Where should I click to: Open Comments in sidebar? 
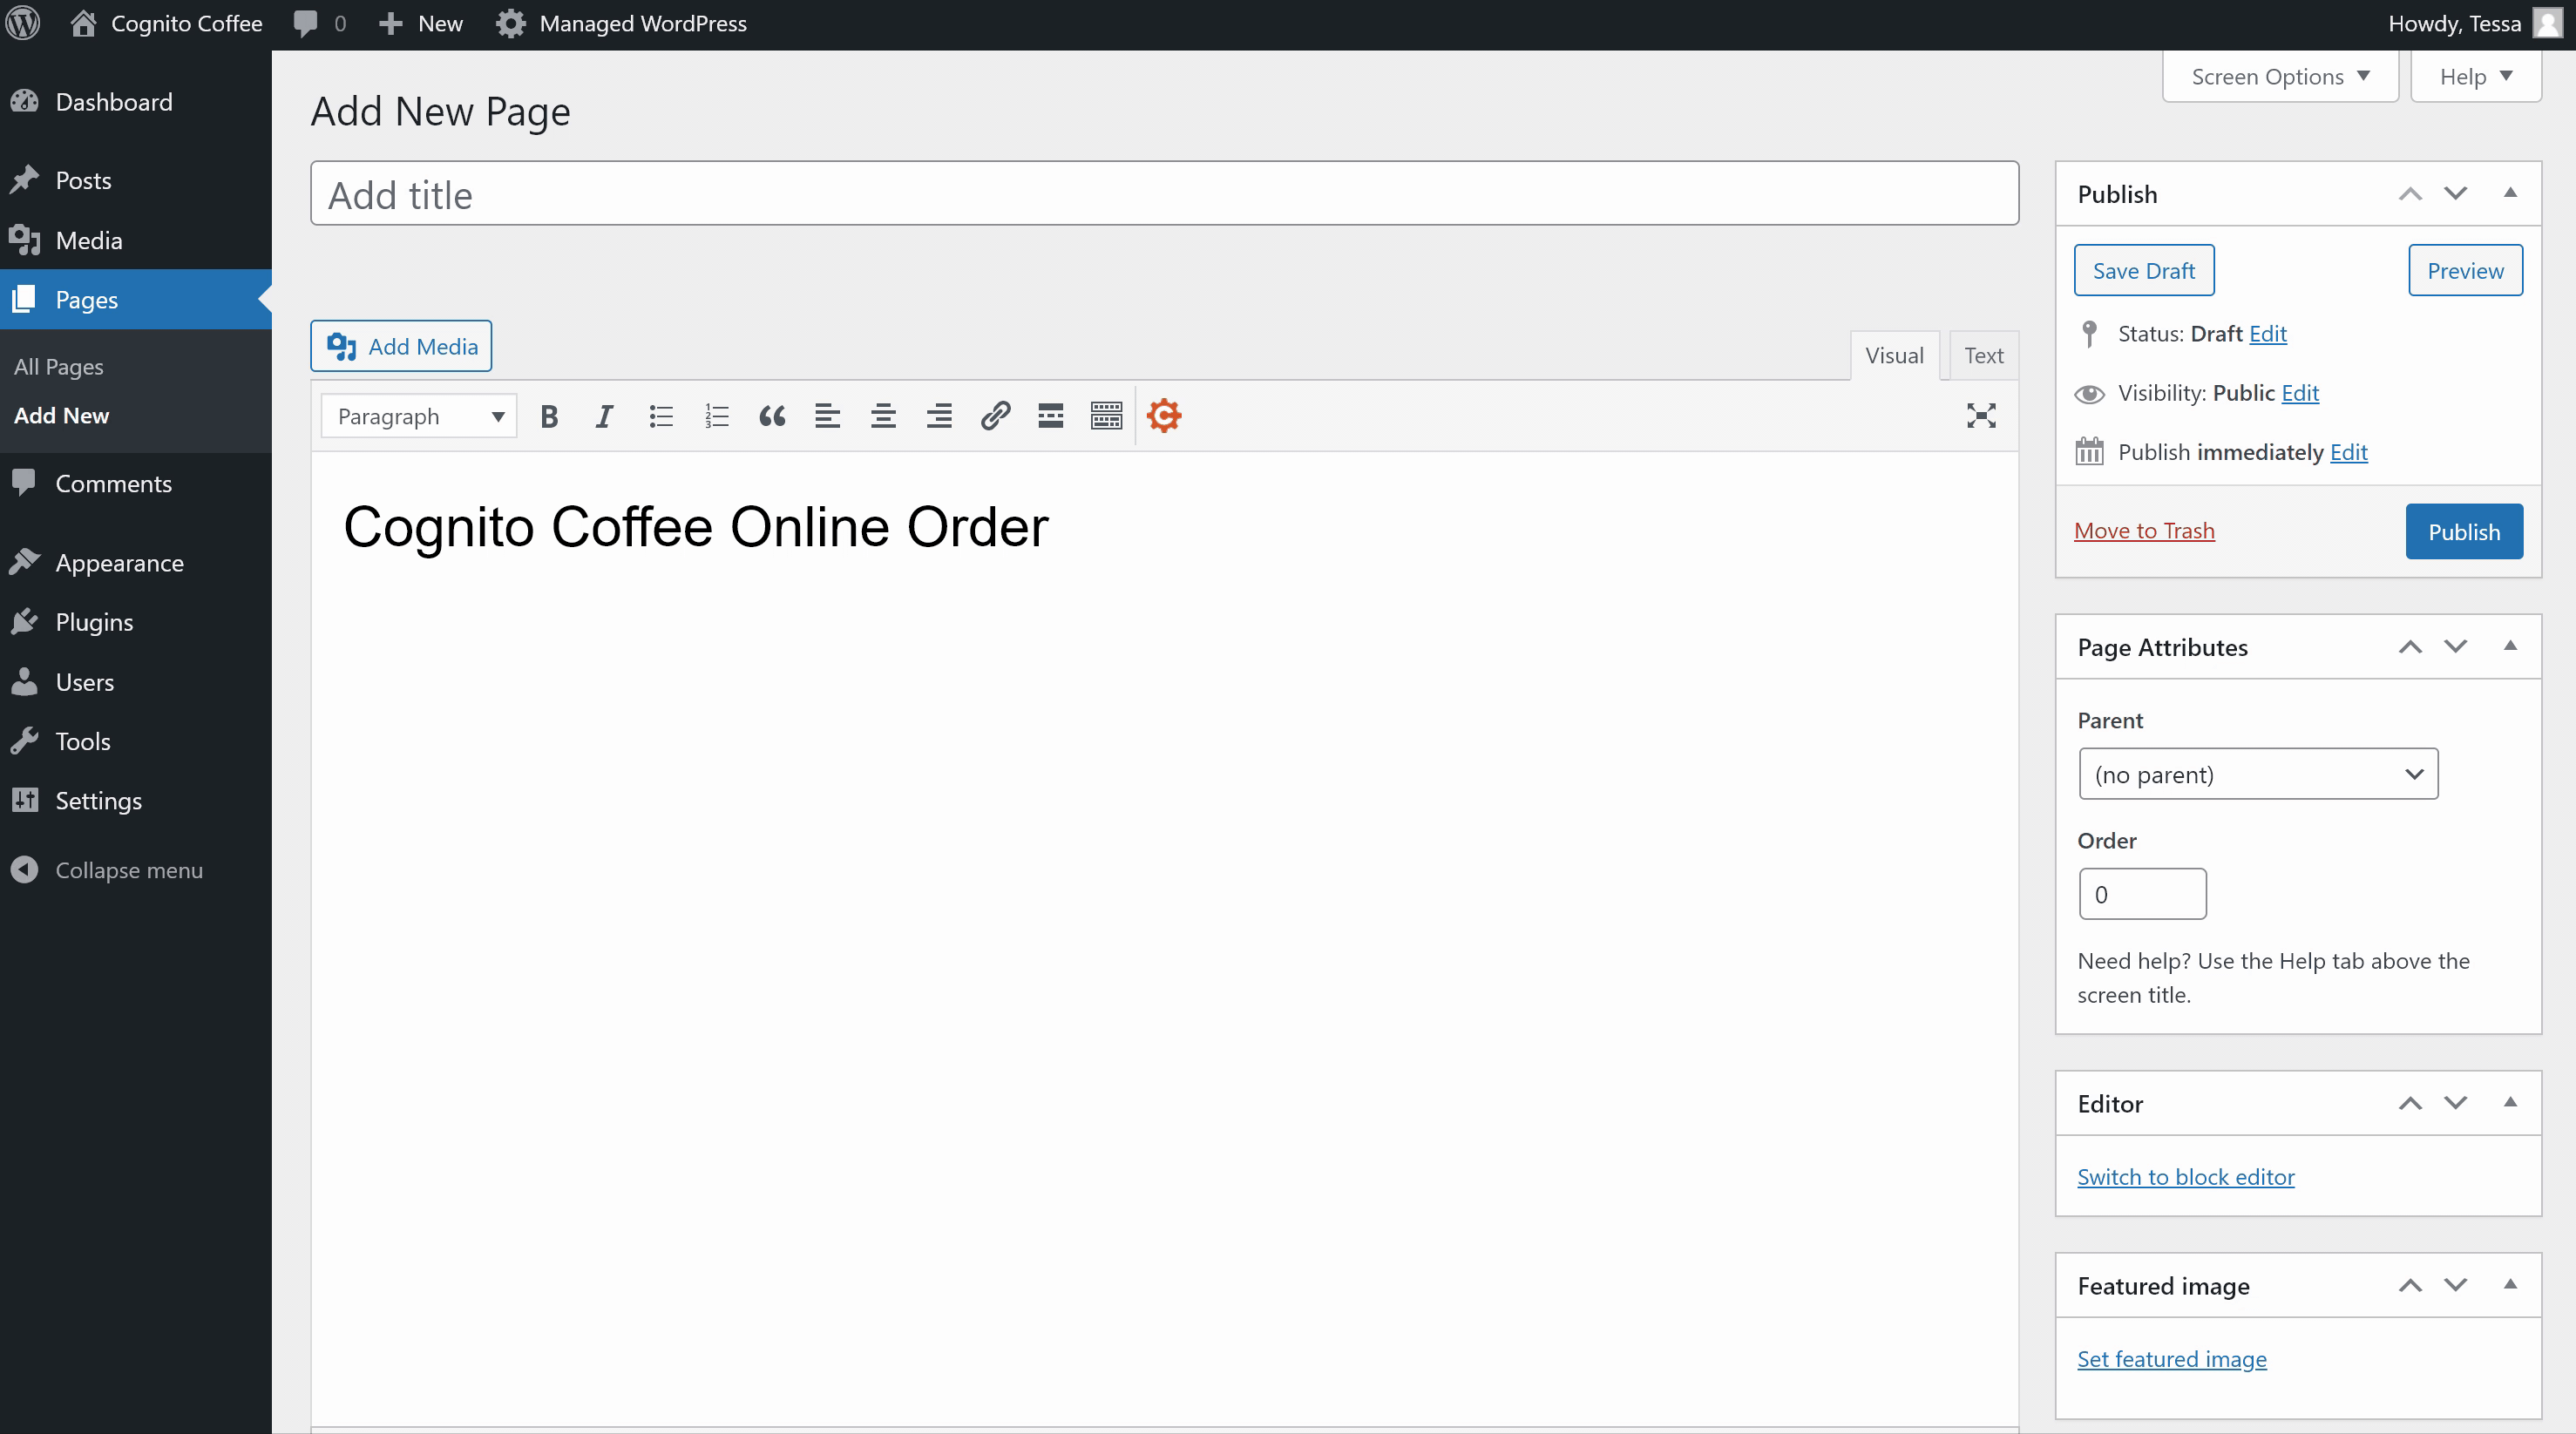pyautogui.click(x=136, y=484)
